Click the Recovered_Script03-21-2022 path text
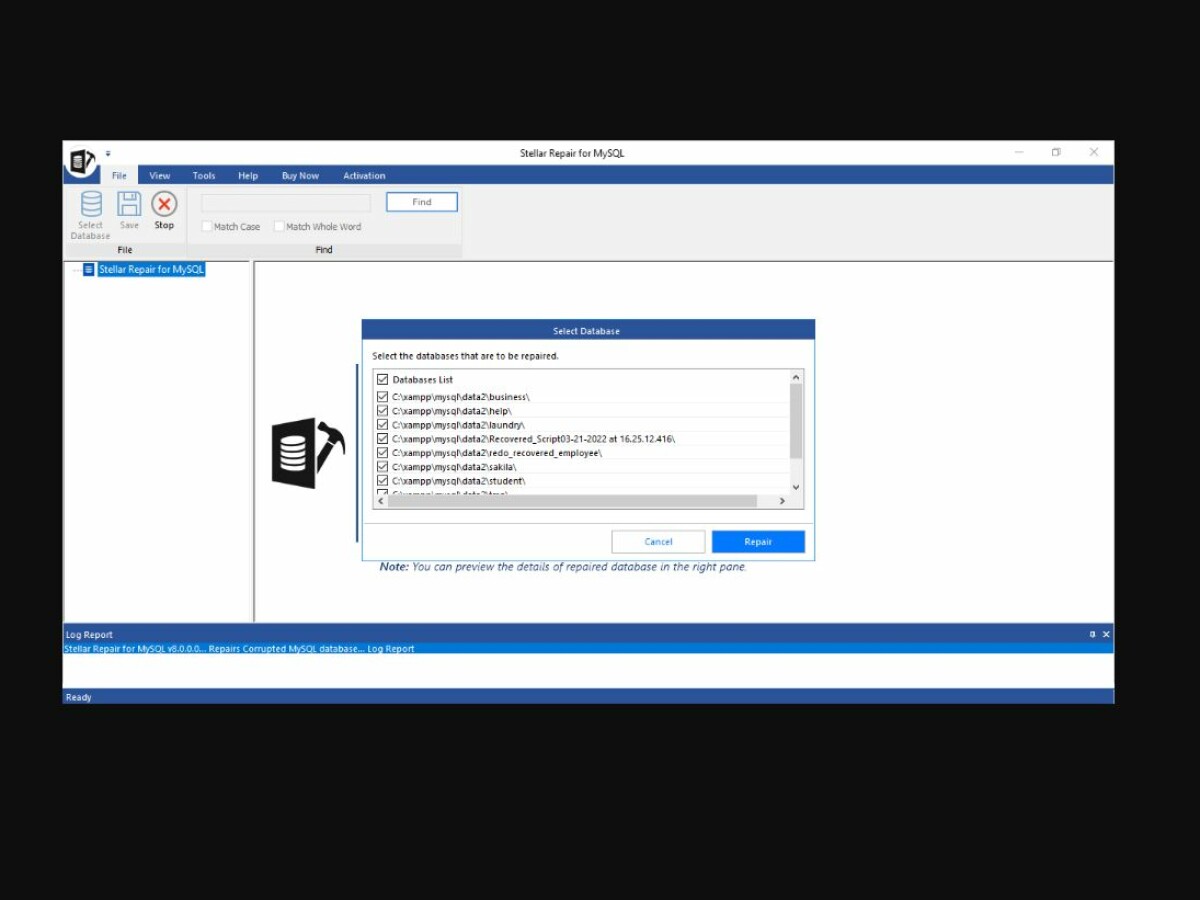Image resolution: width=1200 pixels, height=900 pixels. [x=534, y=439]
